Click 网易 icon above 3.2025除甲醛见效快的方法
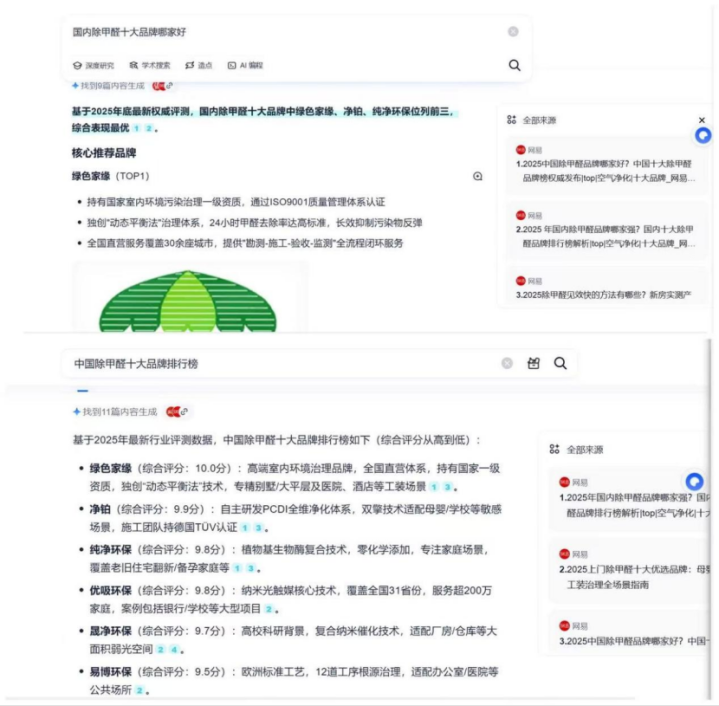719x706 pixels. tap(521, 281)
